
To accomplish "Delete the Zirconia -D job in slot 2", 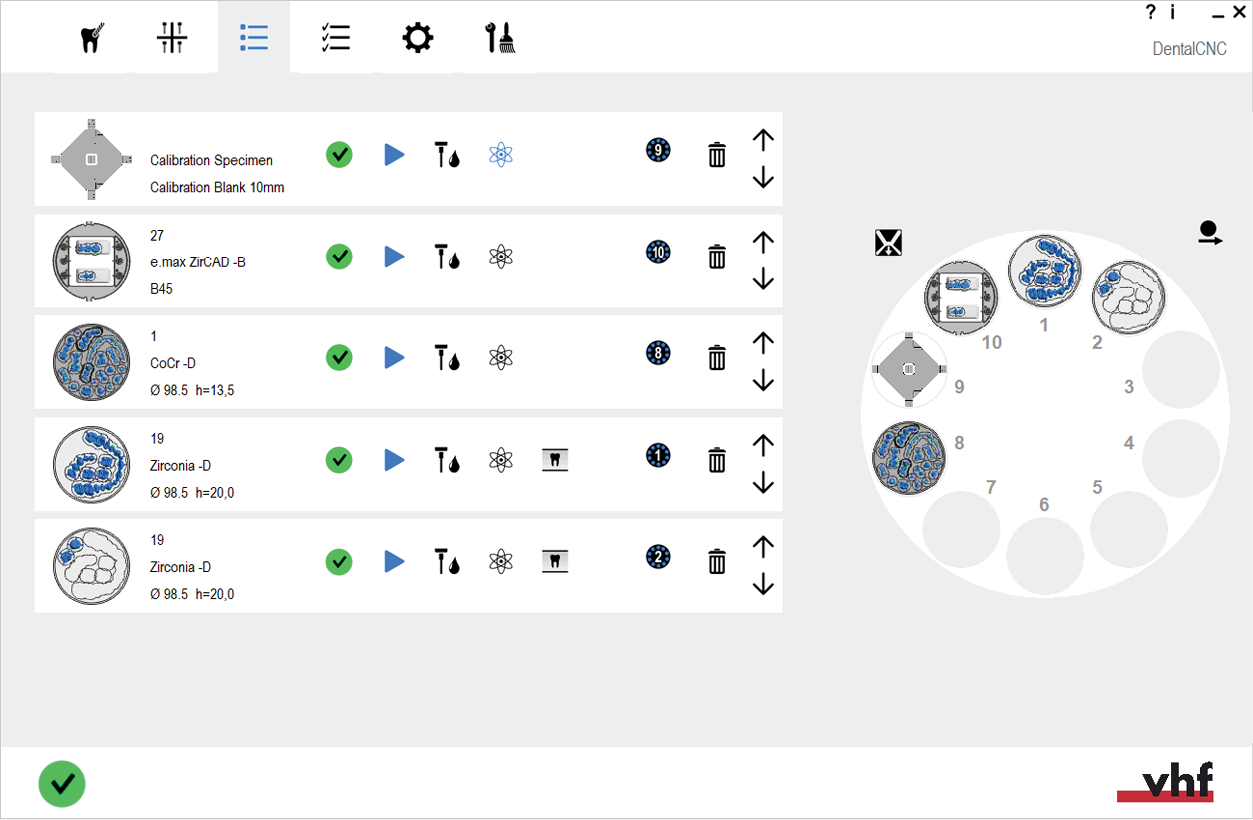I will 717,562.
